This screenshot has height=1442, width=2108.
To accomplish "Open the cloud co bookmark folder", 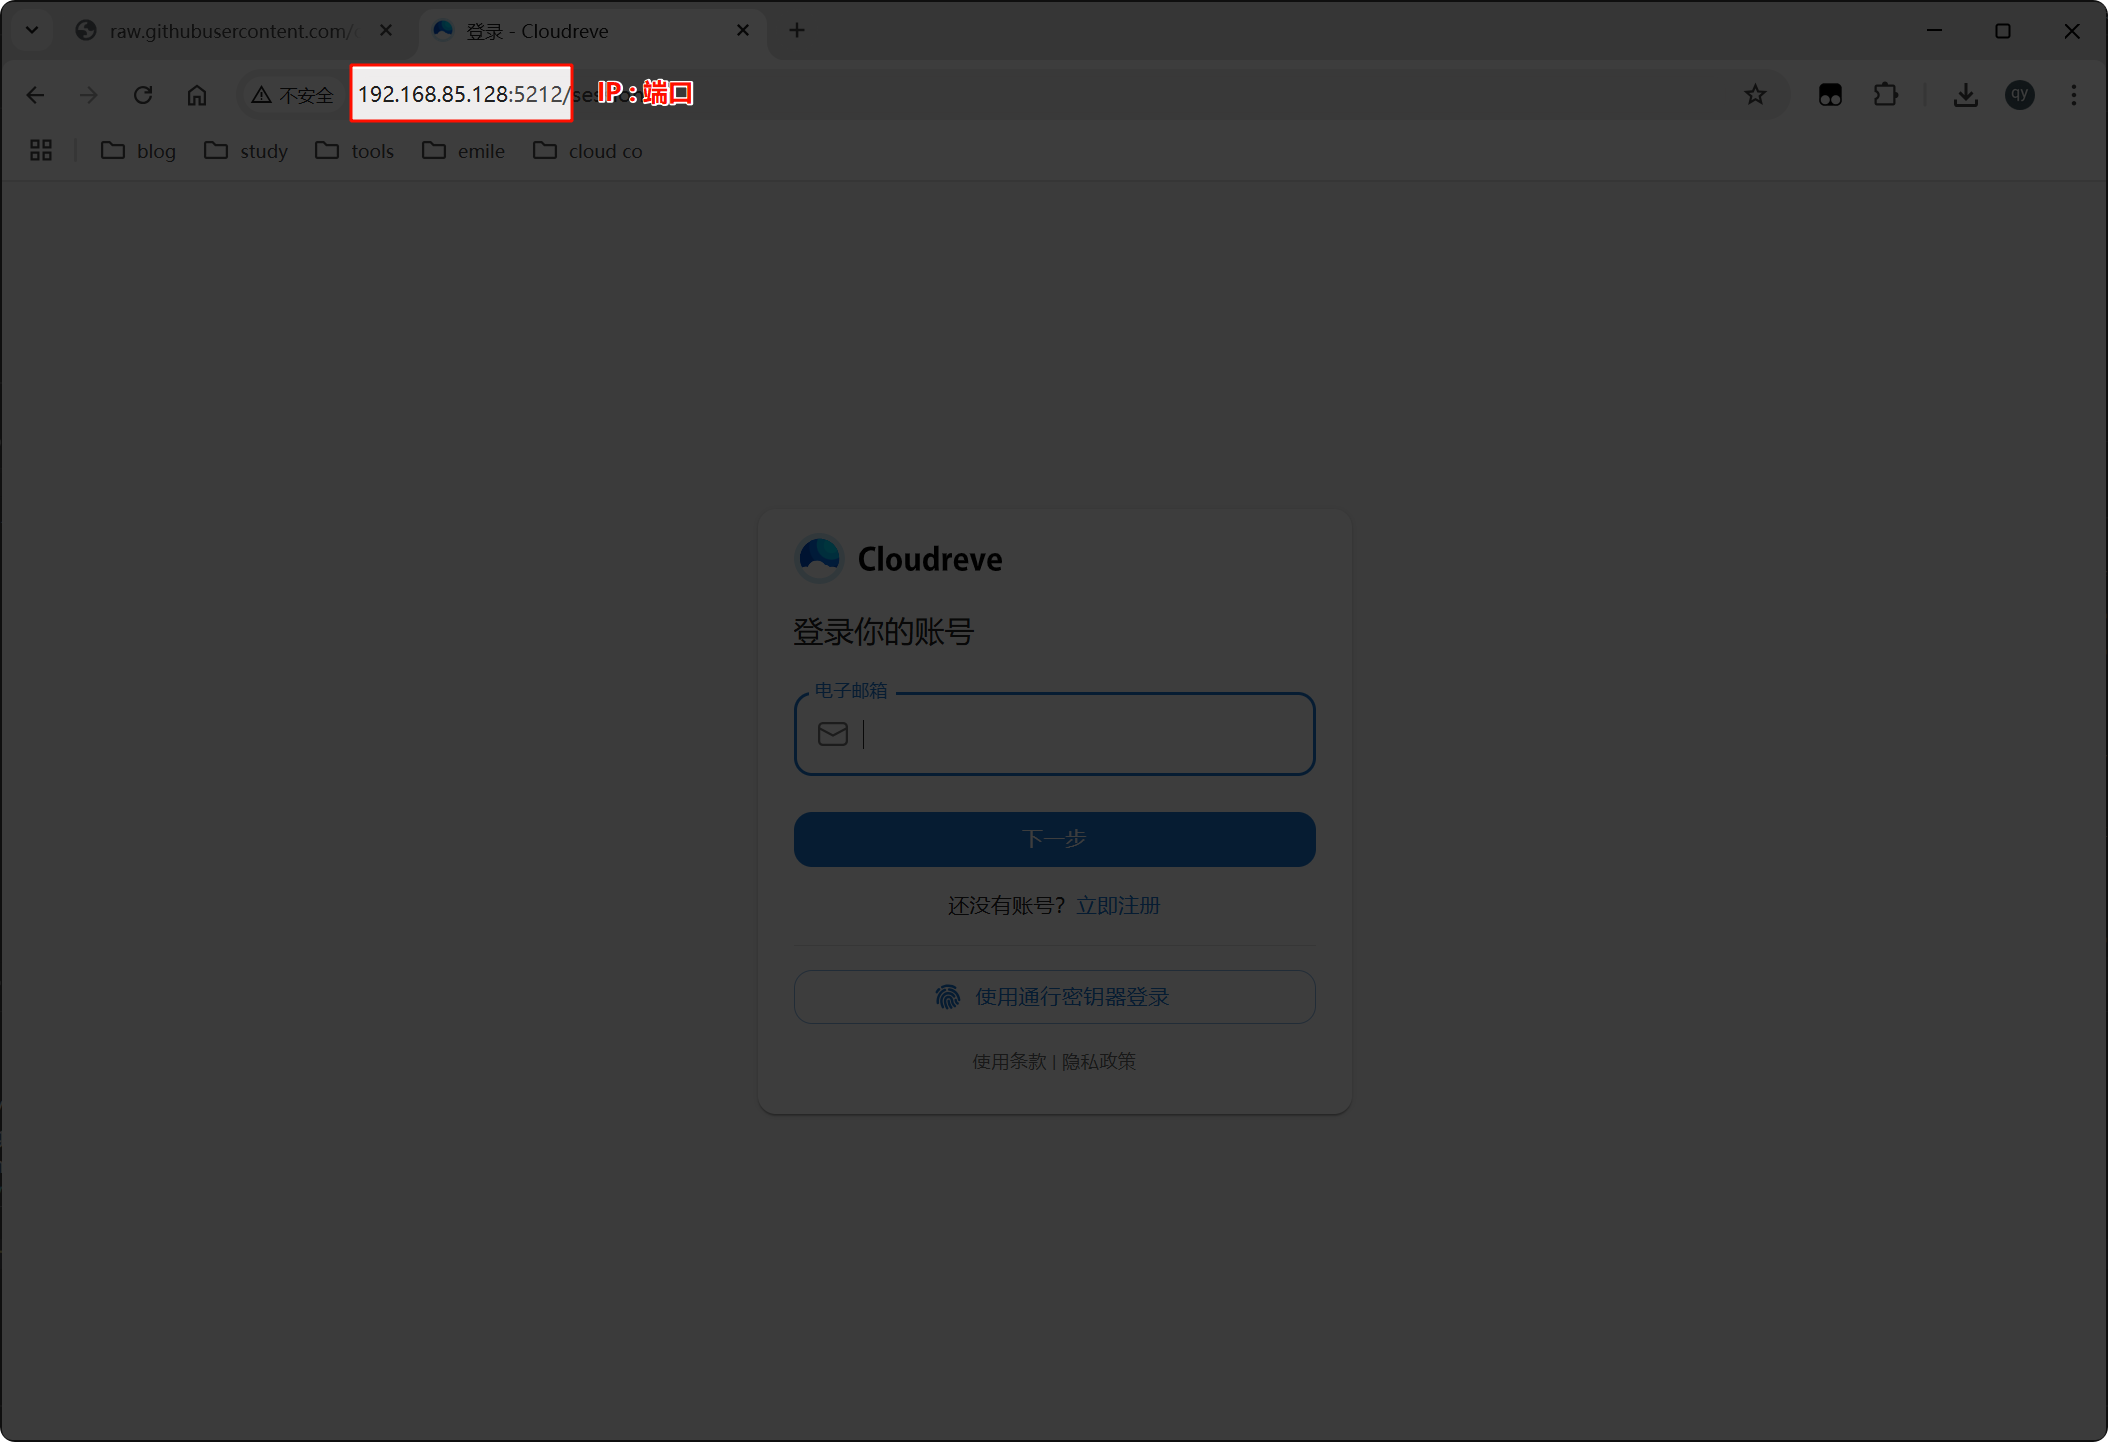I will [588, 151].
